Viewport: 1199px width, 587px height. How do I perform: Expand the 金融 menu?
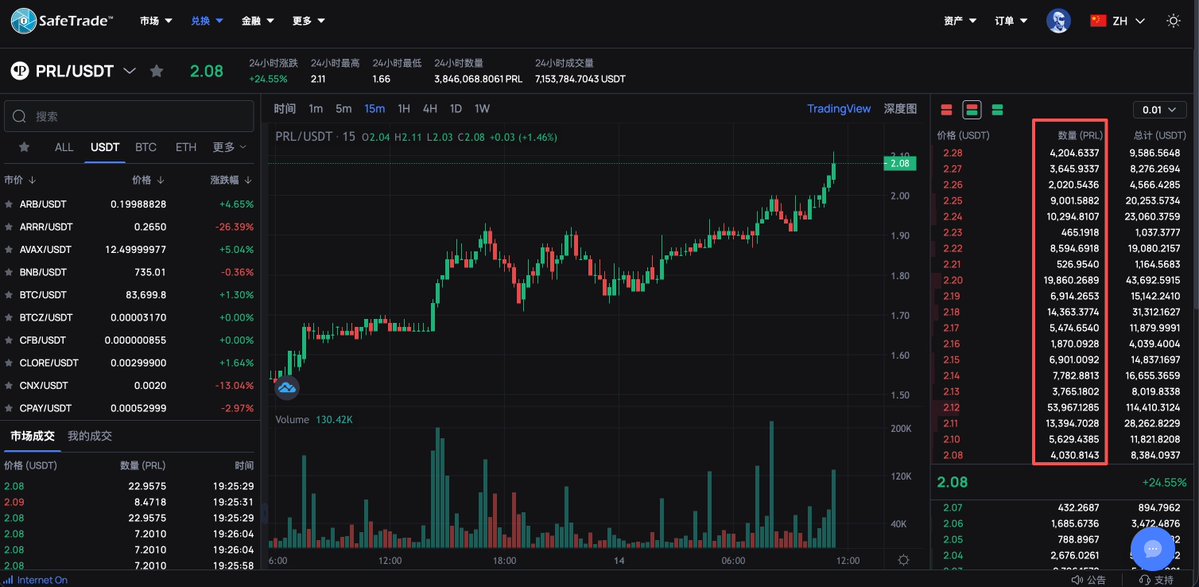258,21
